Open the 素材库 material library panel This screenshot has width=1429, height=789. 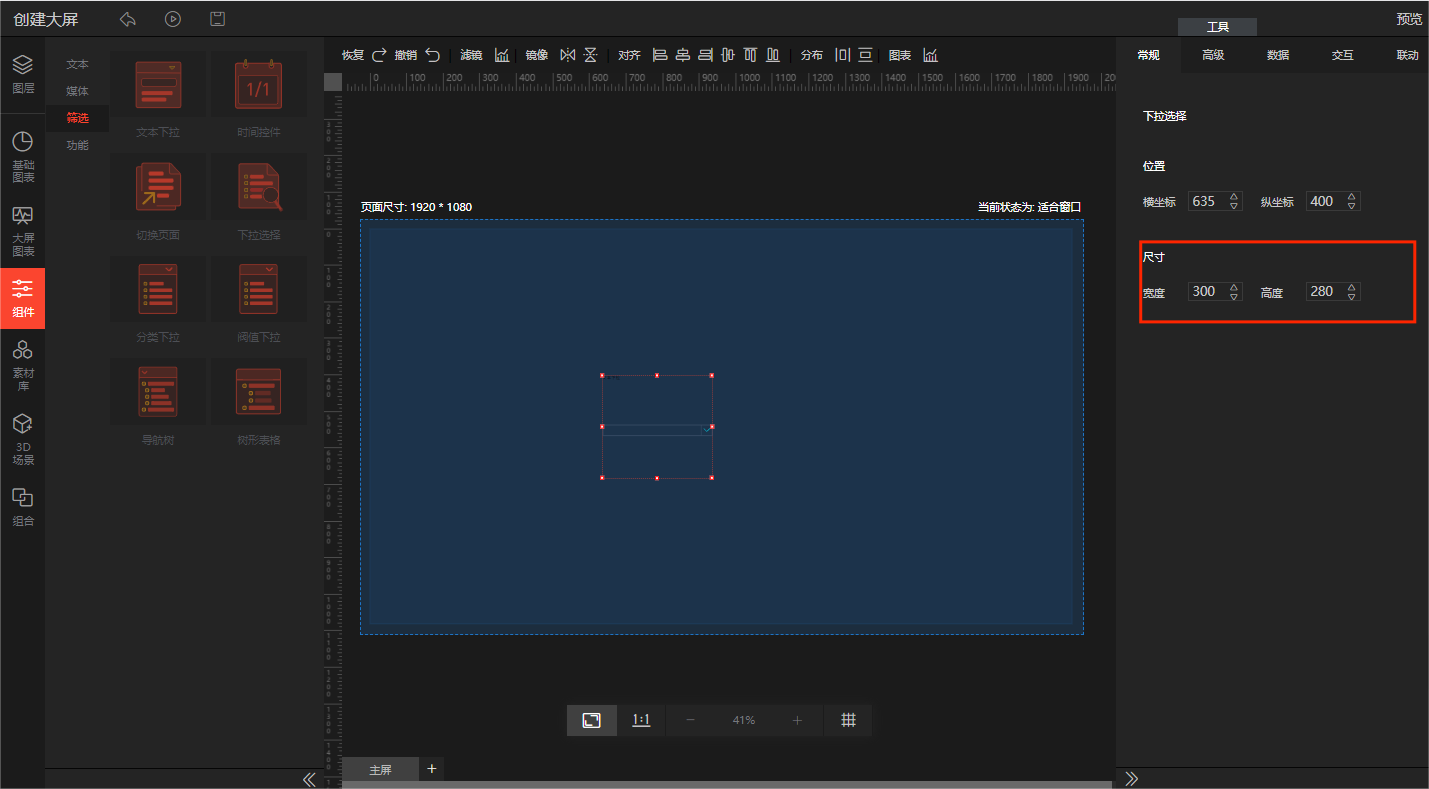(x=22, y=365)
